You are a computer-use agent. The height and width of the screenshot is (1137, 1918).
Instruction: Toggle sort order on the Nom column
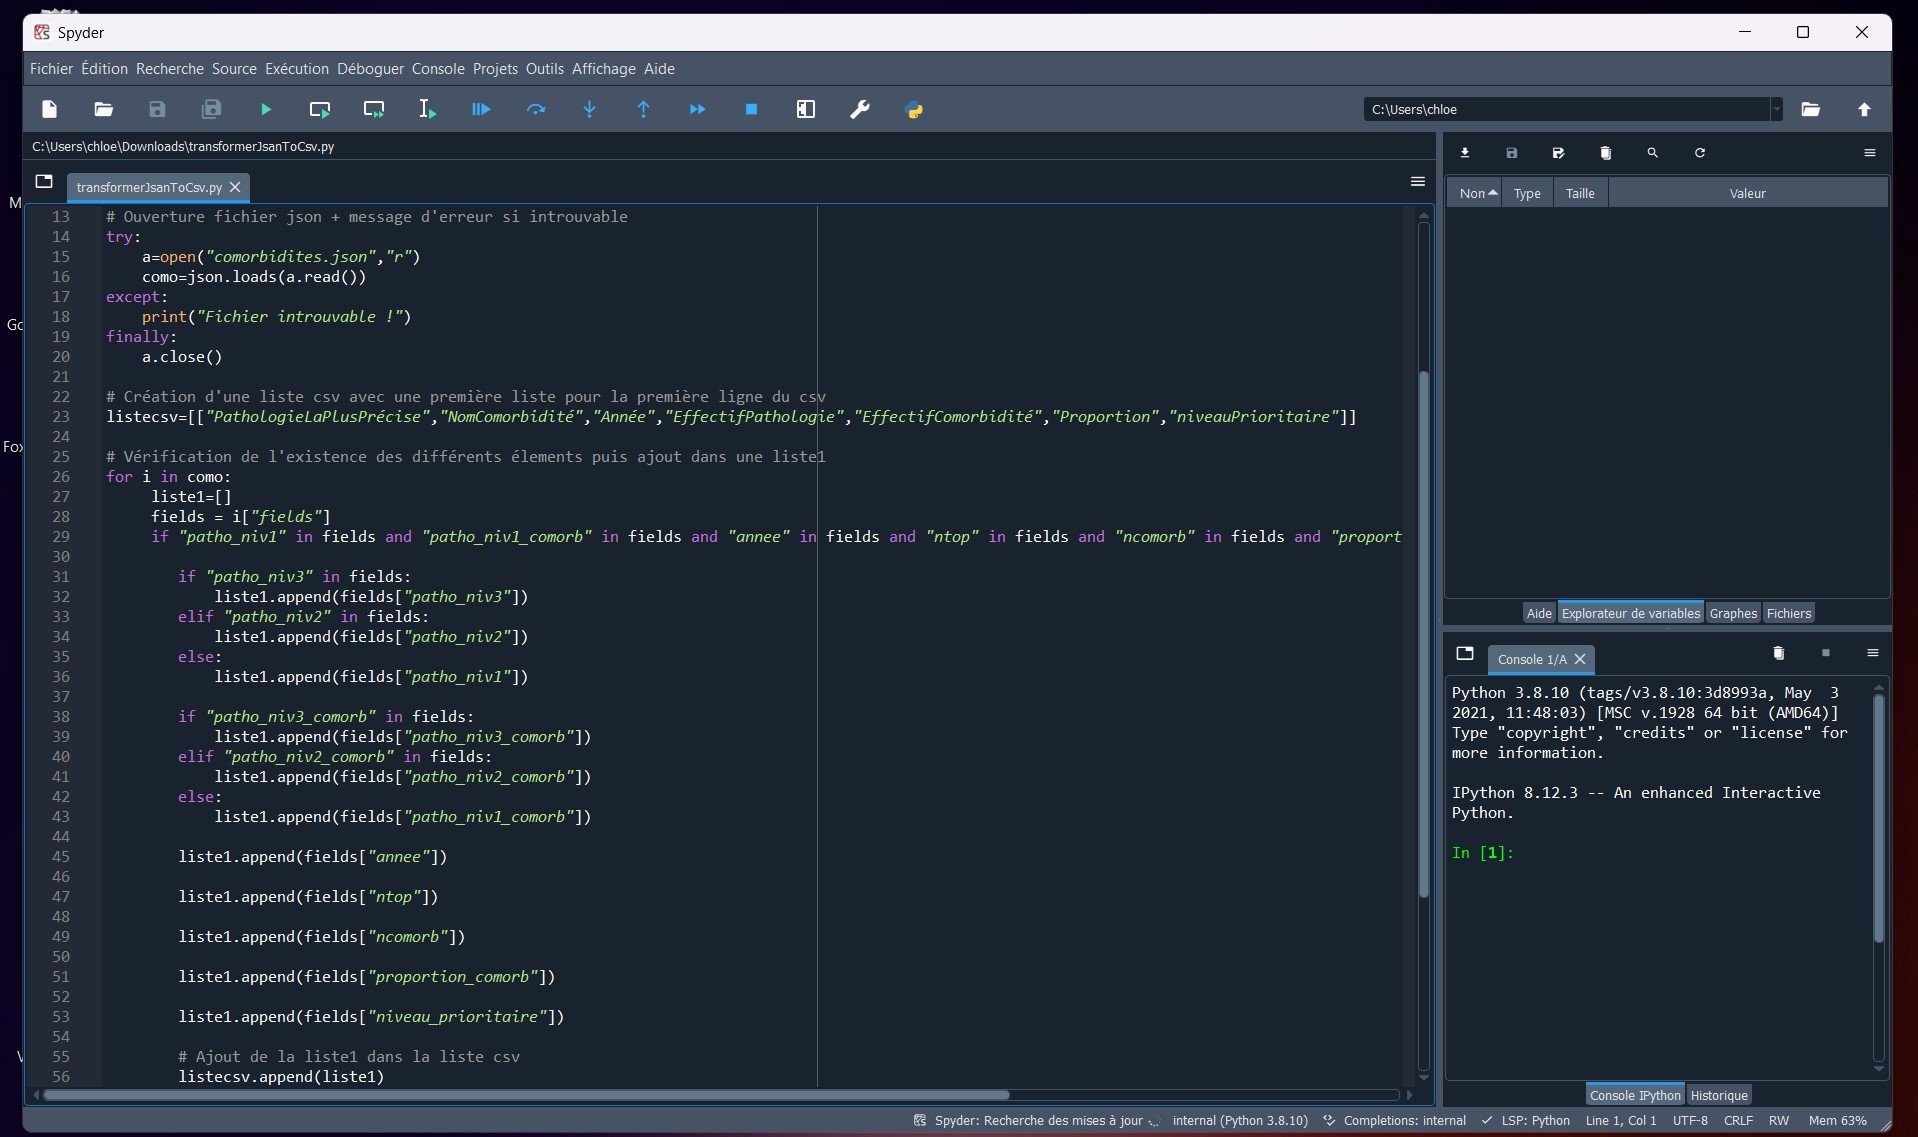[1475, 192]
